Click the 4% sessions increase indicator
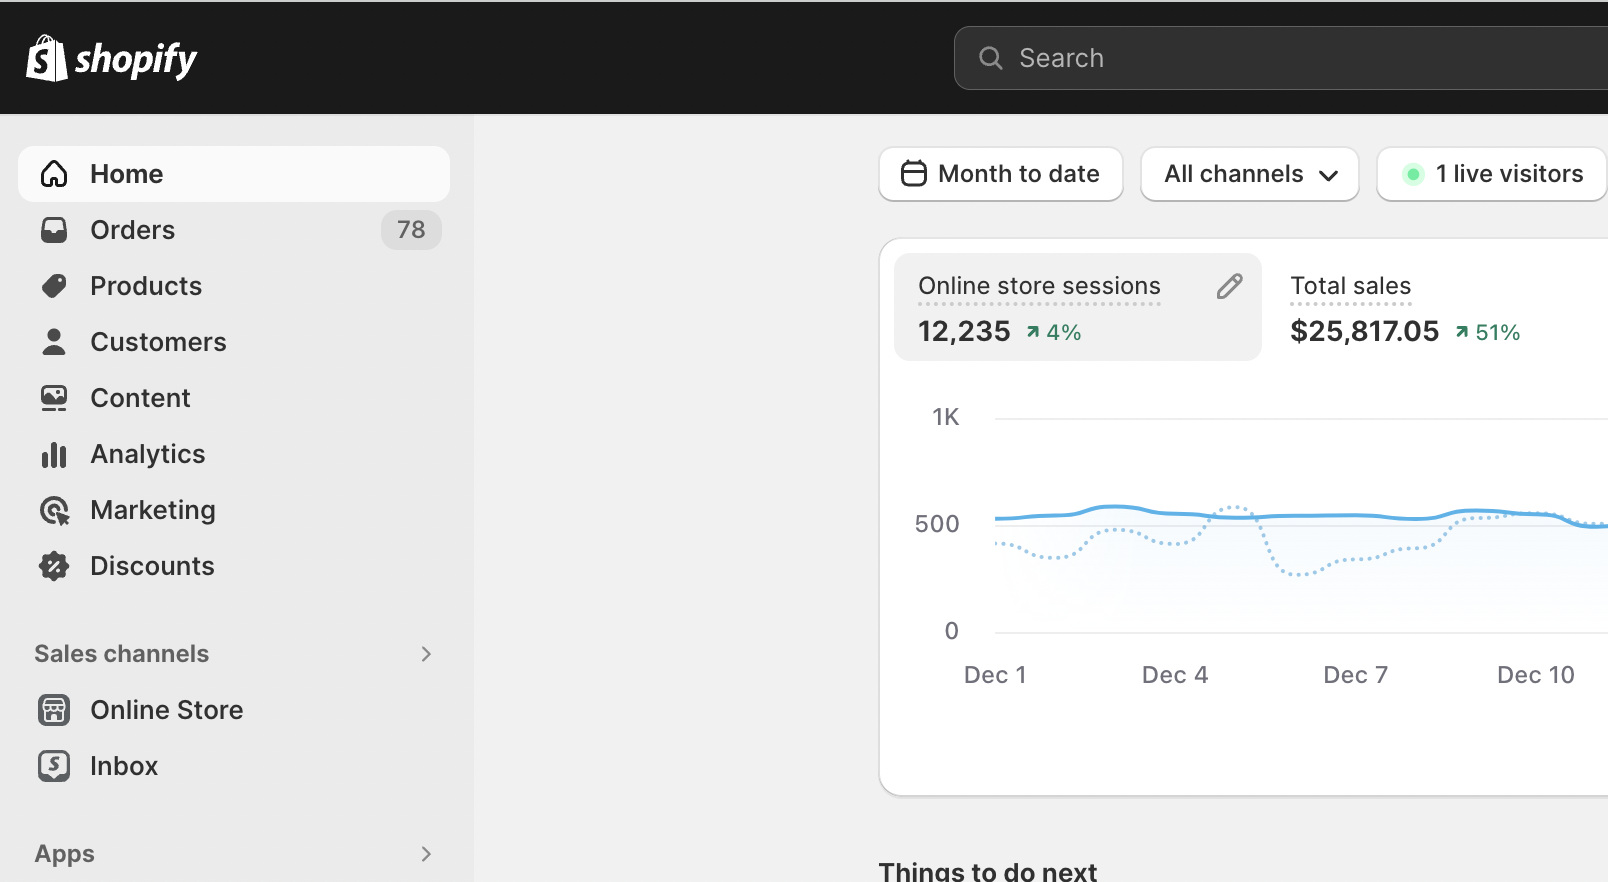This screenshot has width=1608, height=882. coord(1054,332)
